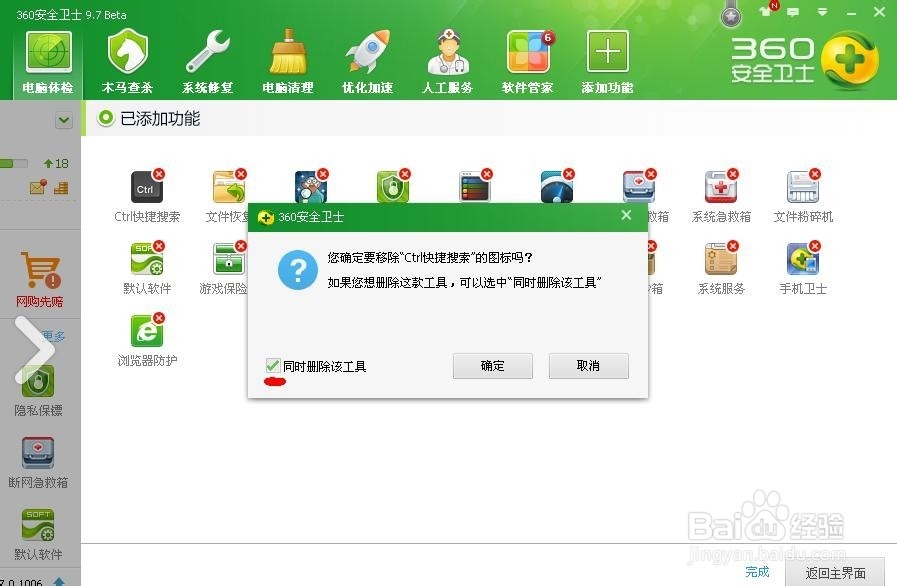Switch to the 电脑清理 (PC Cleanup) tab
Viewport: 897px width, 586px height.
[x=287, y=60]
